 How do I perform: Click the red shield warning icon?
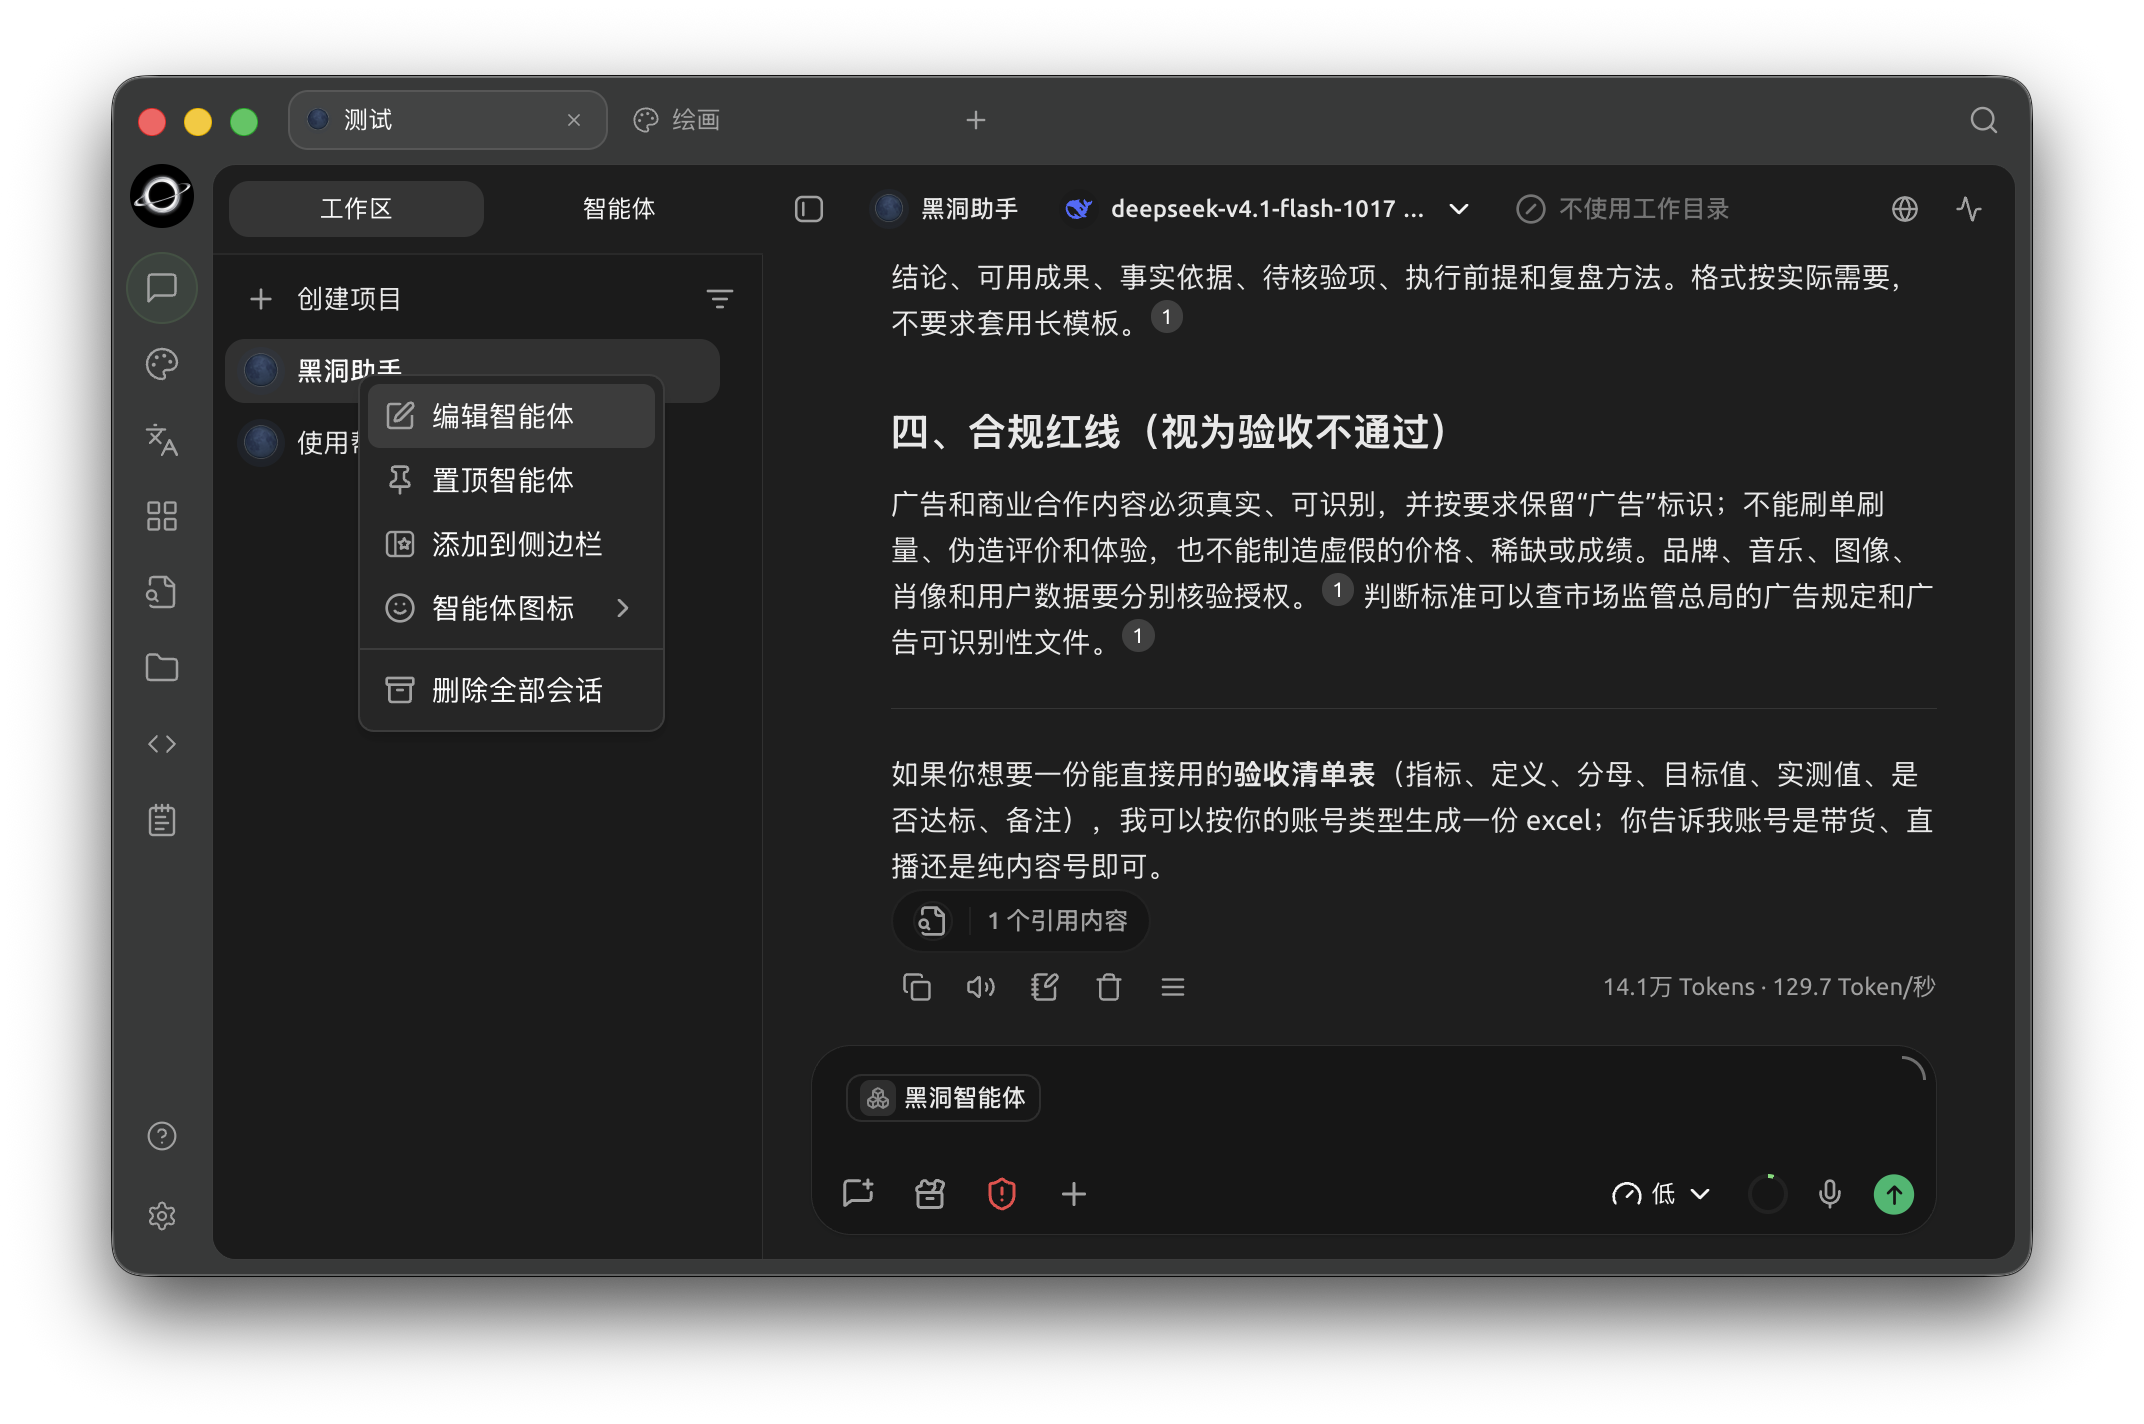click(1001, 1193)
